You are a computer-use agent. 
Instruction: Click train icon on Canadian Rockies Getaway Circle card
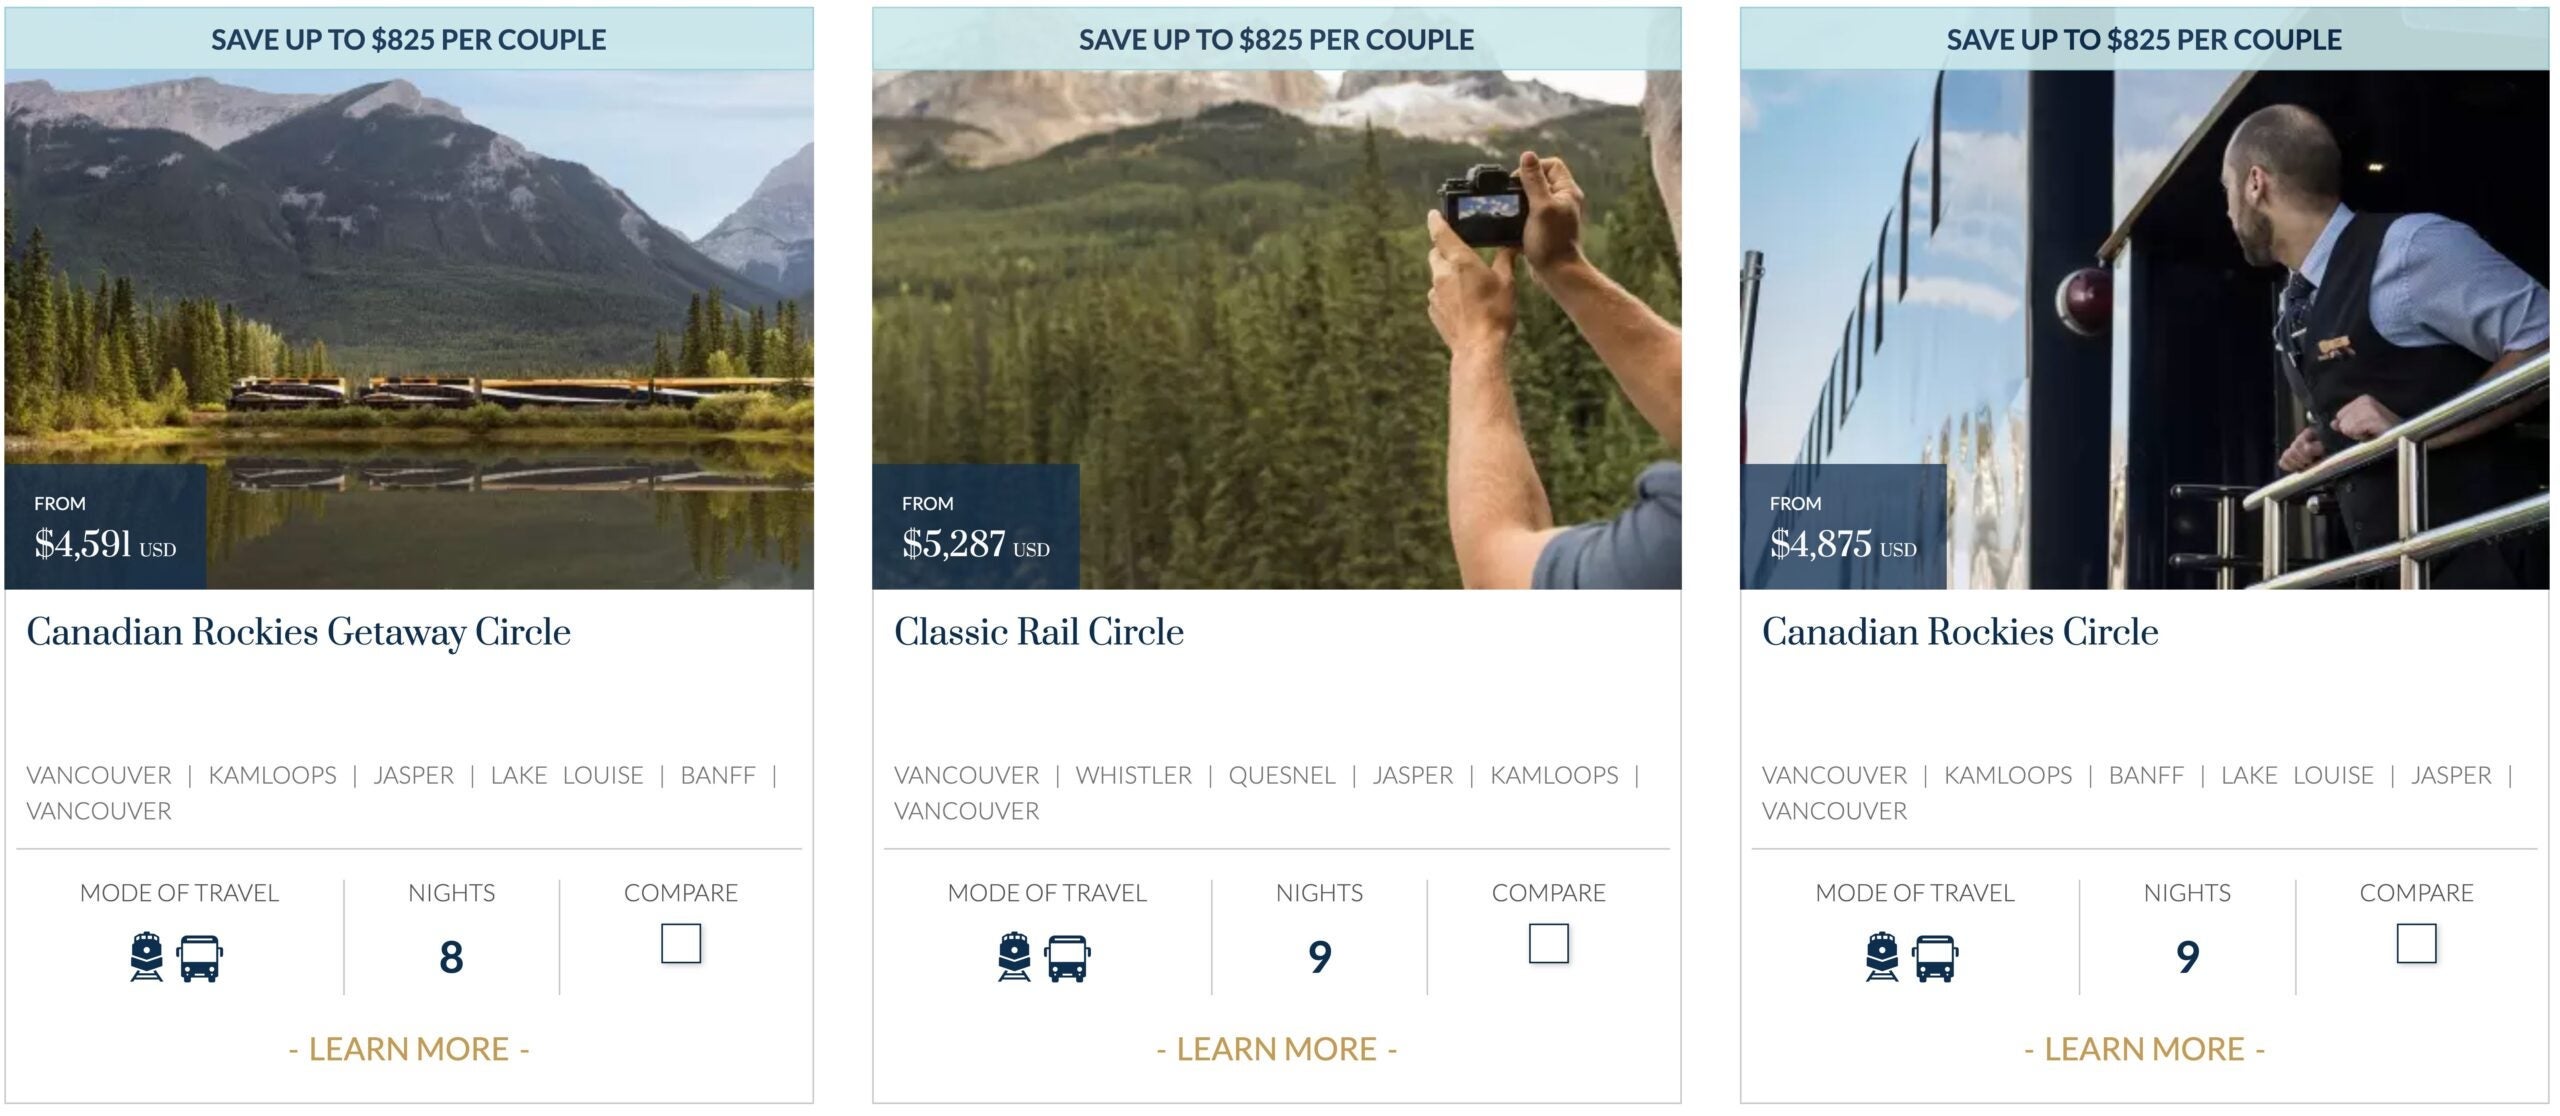(x=147, y=957)
